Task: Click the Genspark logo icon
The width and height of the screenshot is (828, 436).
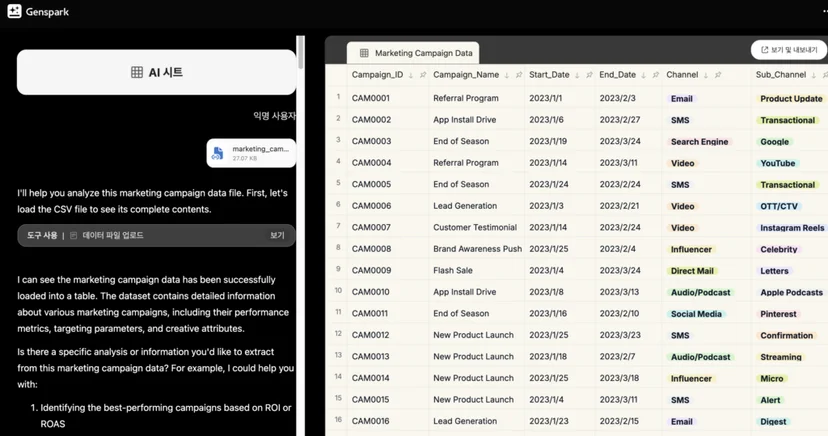Action: 14,11
